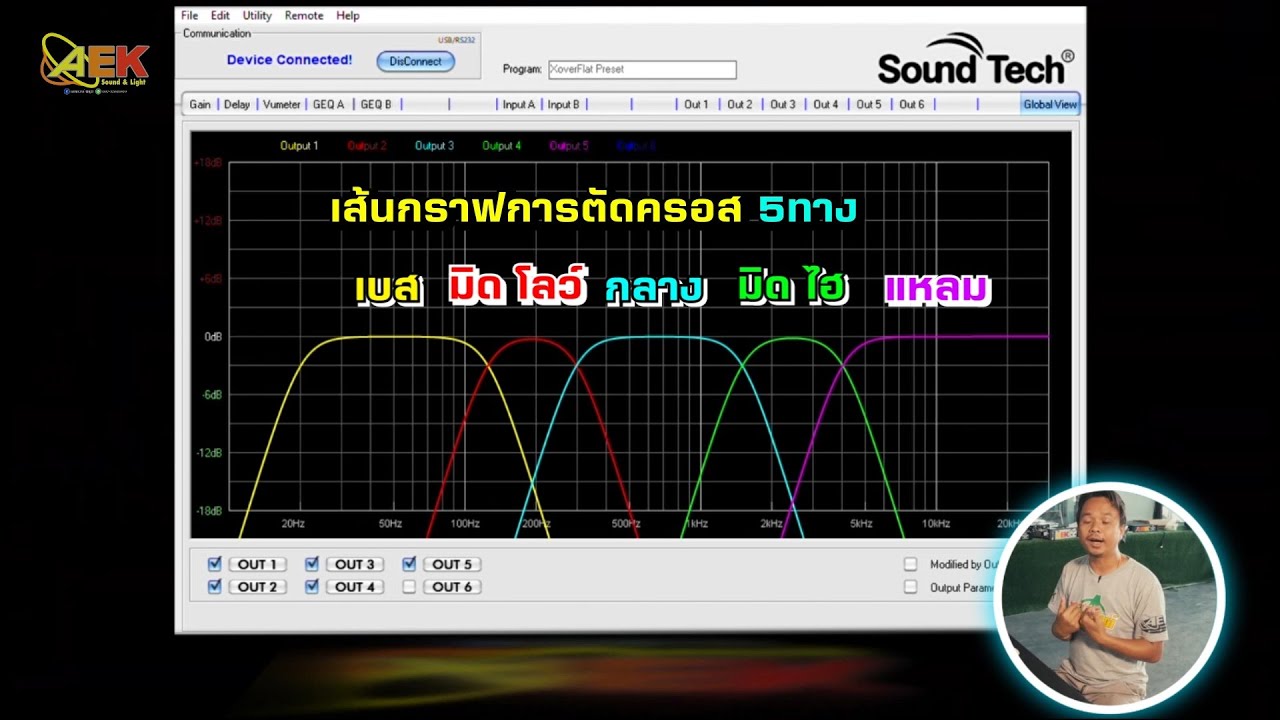Uncheck the OUT 1 checkbox
1280x720 pixels.
[x=214, y=564]
